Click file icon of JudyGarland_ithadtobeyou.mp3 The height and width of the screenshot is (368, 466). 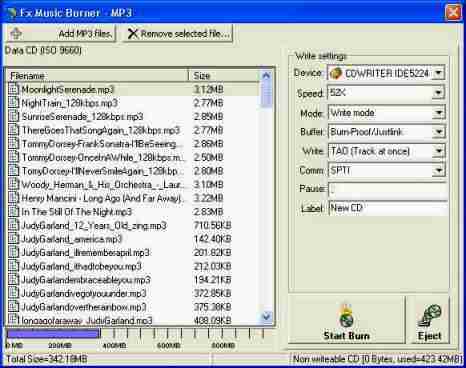click(14, 266)
